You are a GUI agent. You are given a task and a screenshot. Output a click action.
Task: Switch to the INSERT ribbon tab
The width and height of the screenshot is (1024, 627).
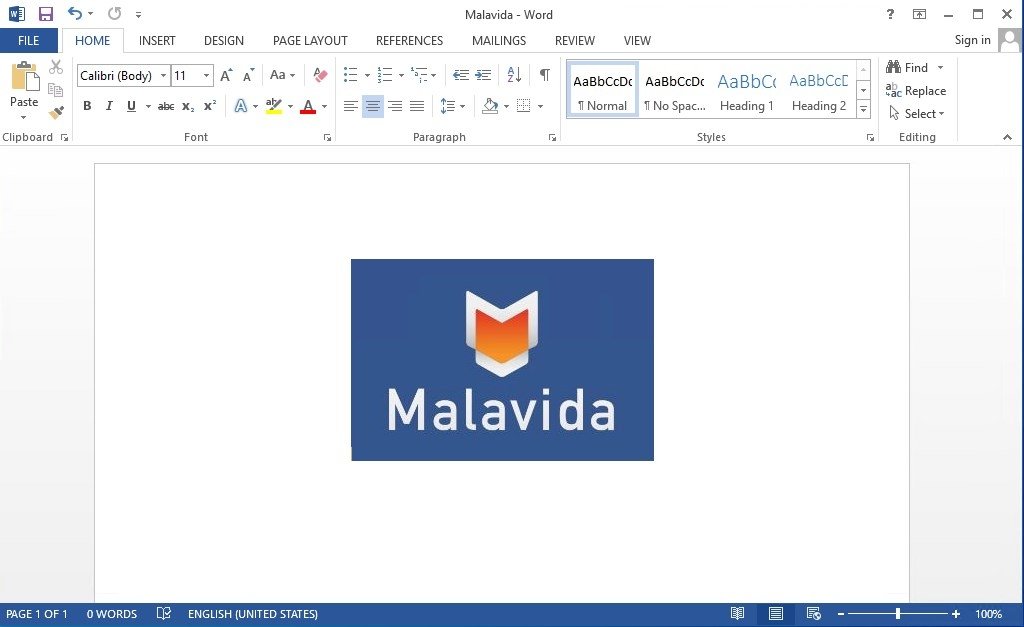tap(156, 40)
